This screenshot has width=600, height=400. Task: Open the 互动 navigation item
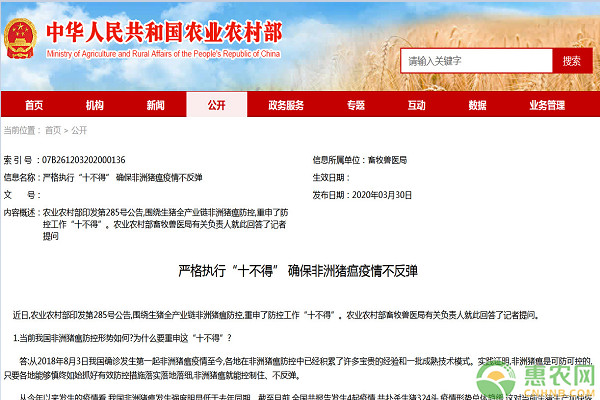point(417,105)
